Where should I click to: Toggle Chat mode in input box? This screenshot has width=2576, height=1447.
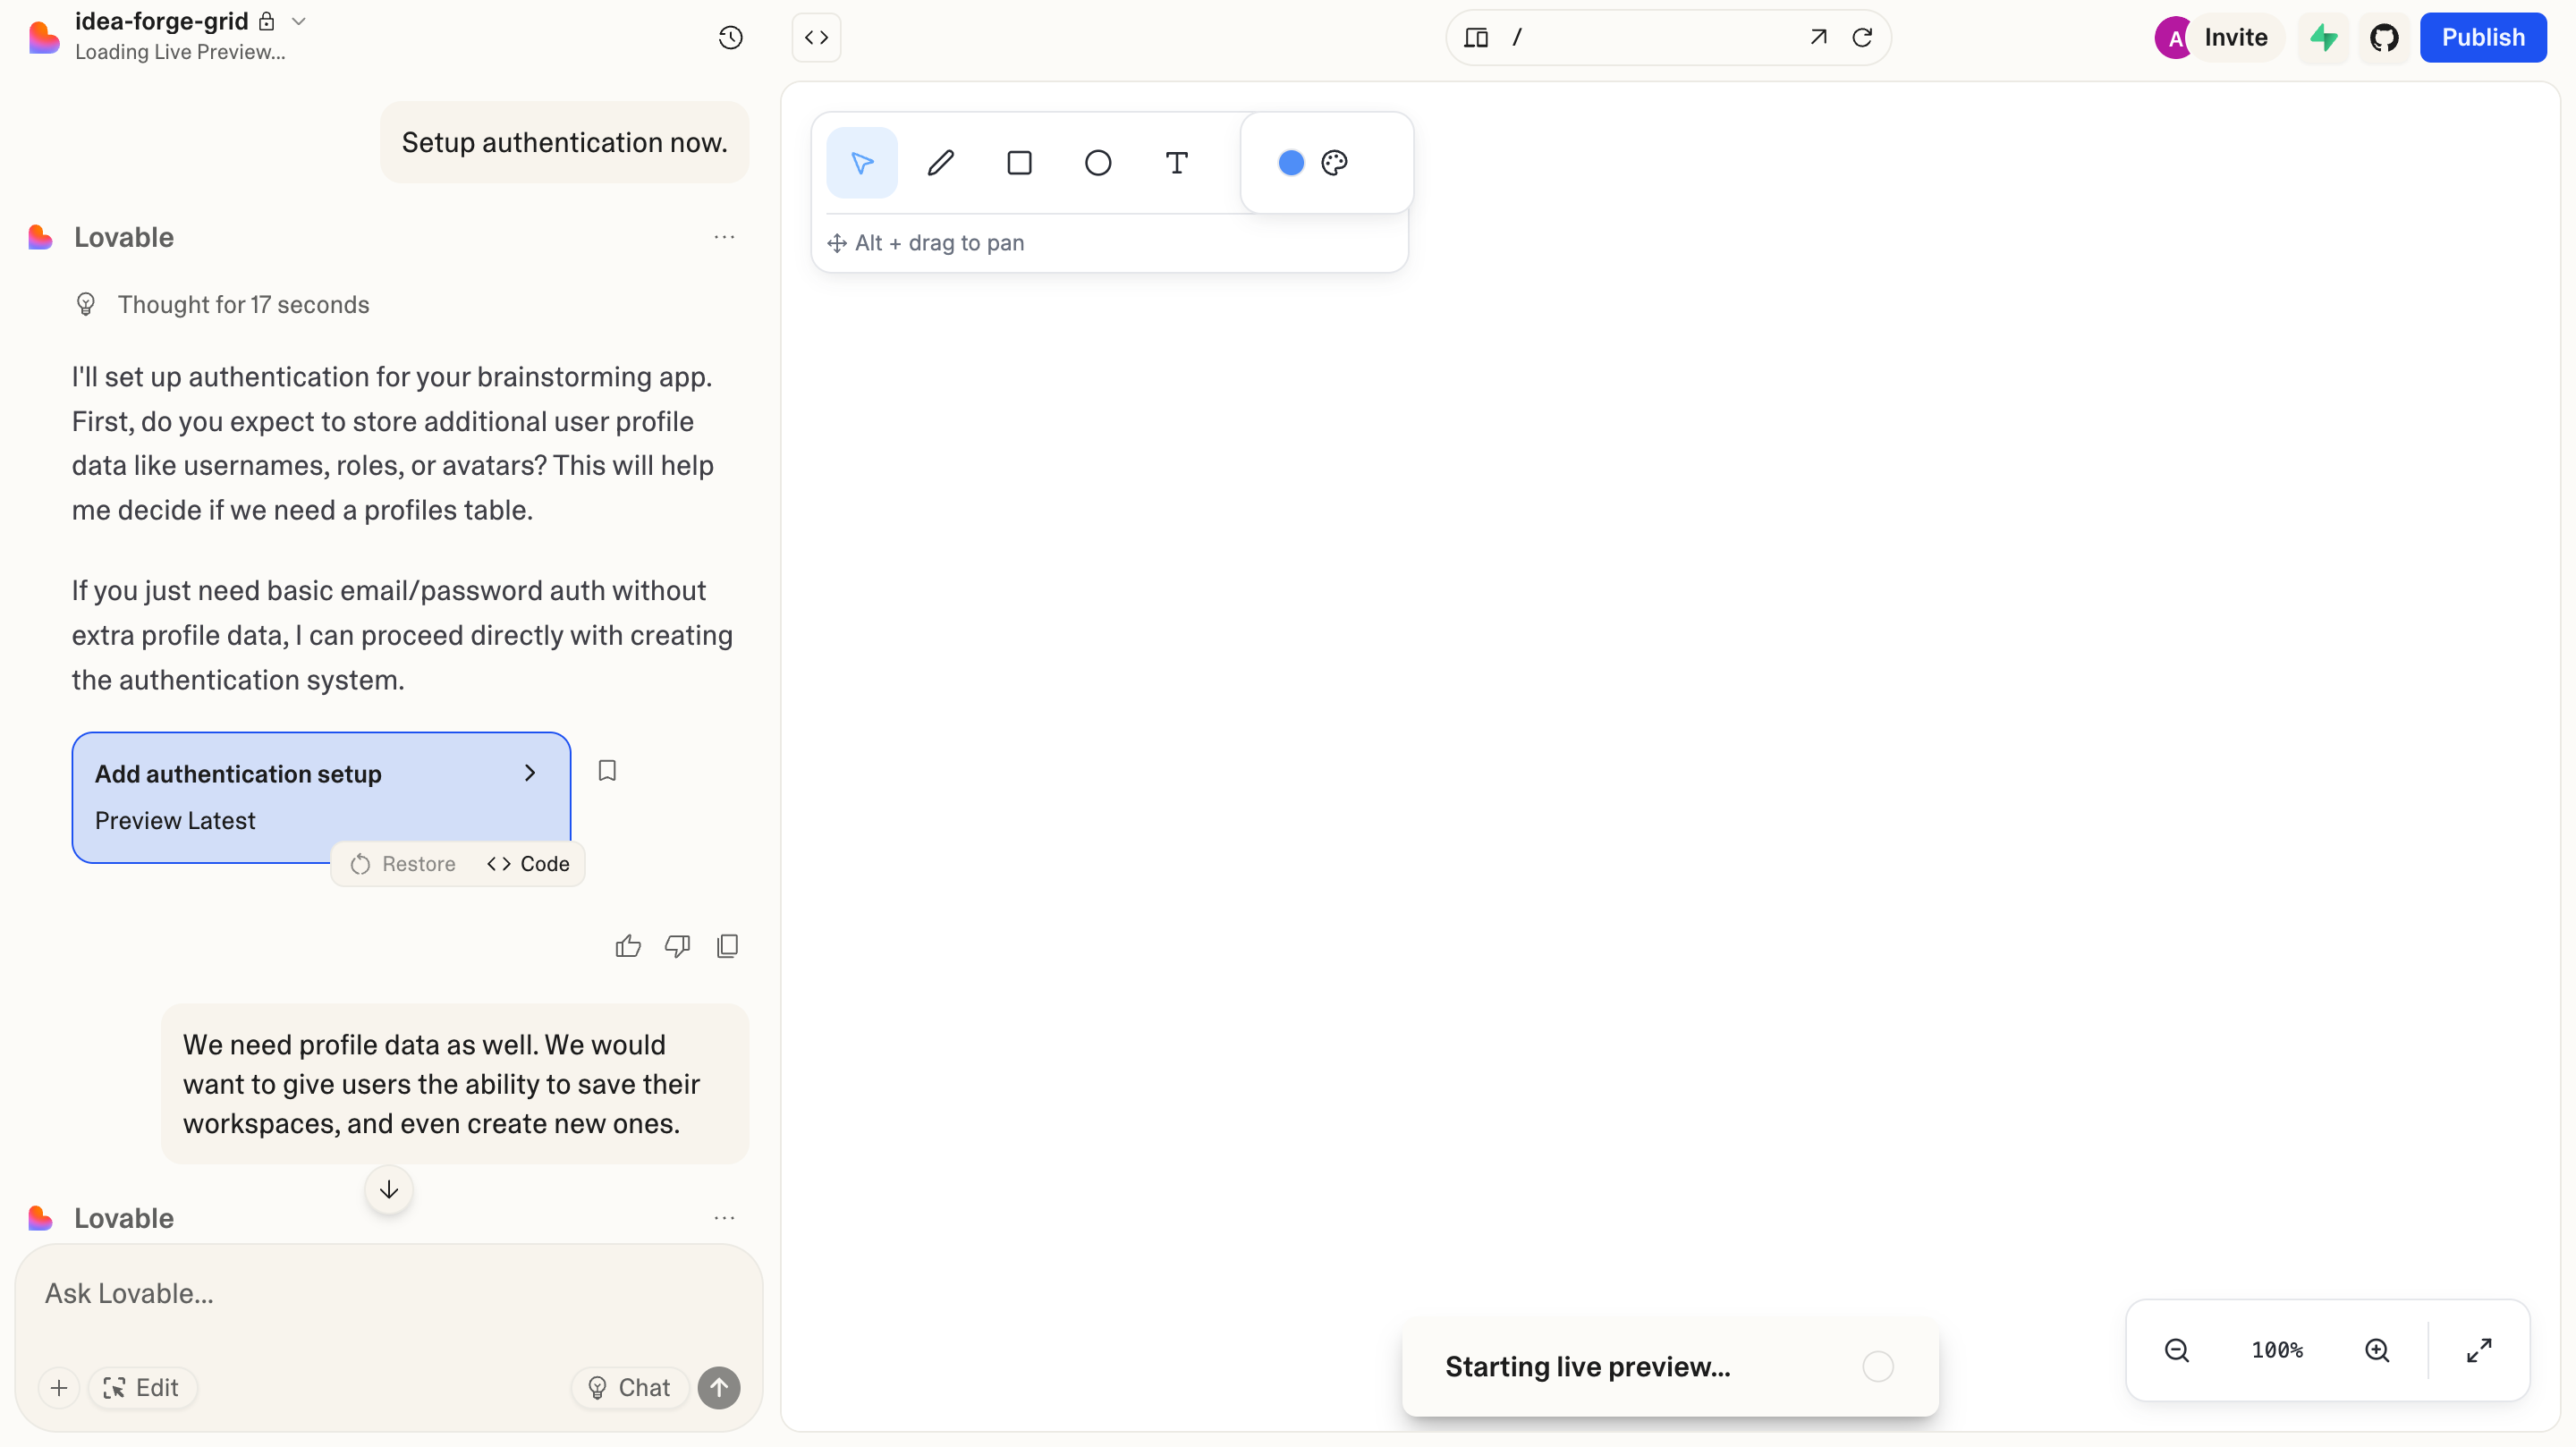tap(630, 1388)
